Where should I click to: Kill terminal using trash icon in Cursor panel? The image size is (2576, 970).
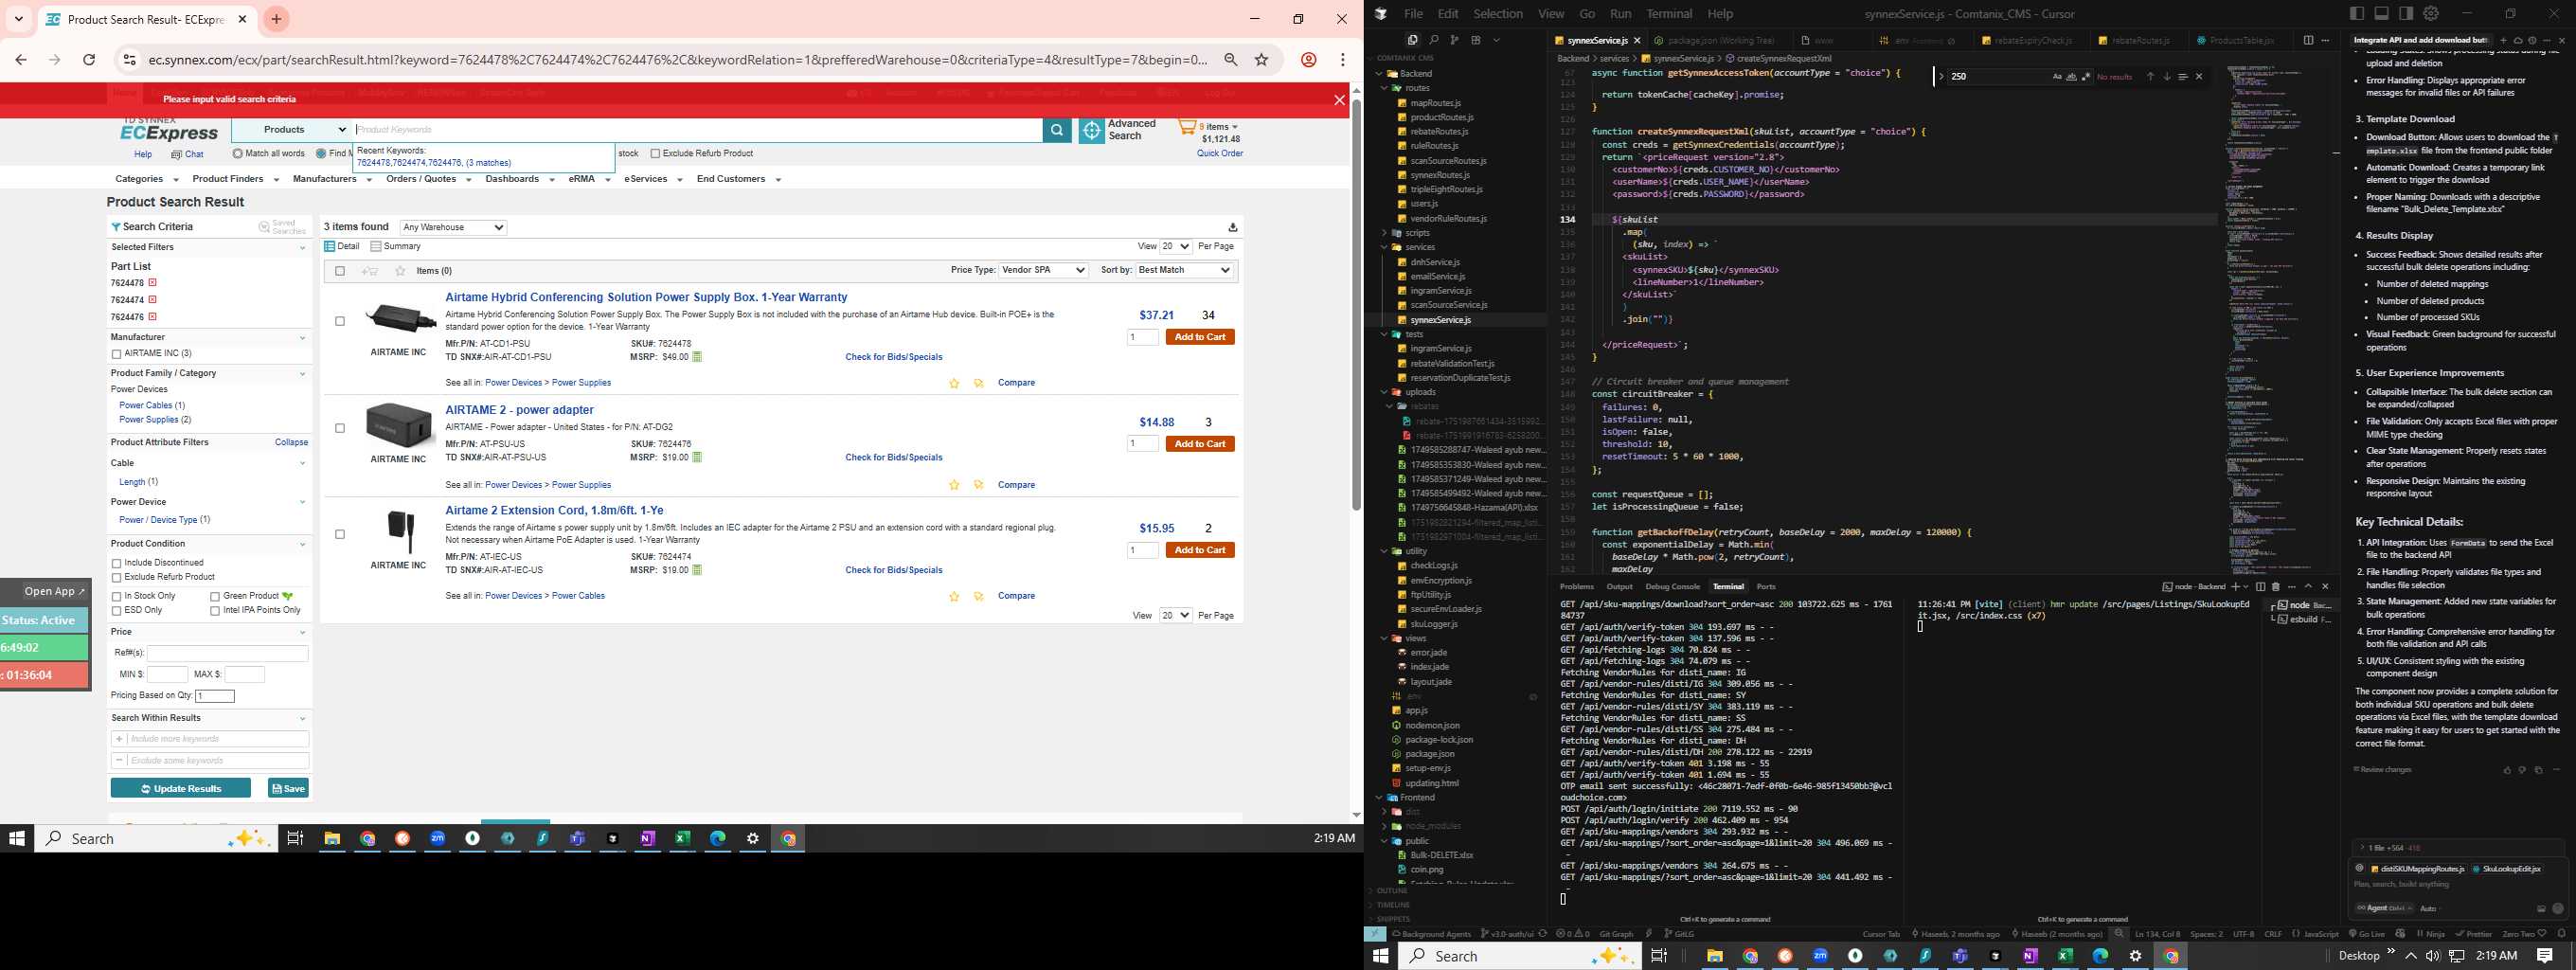click(x=2275, y=587)
